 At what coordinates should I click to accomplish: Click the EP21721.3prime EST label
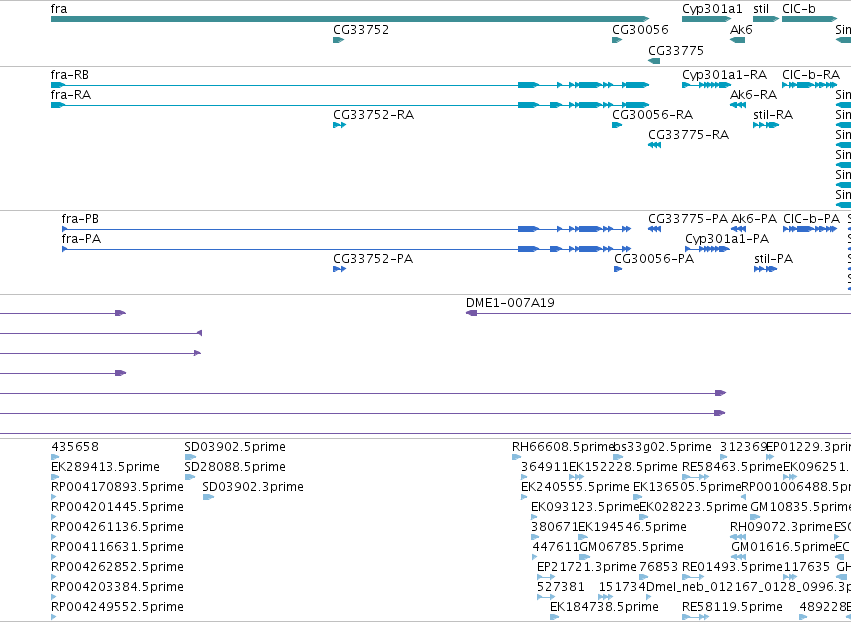pos(587,568)
